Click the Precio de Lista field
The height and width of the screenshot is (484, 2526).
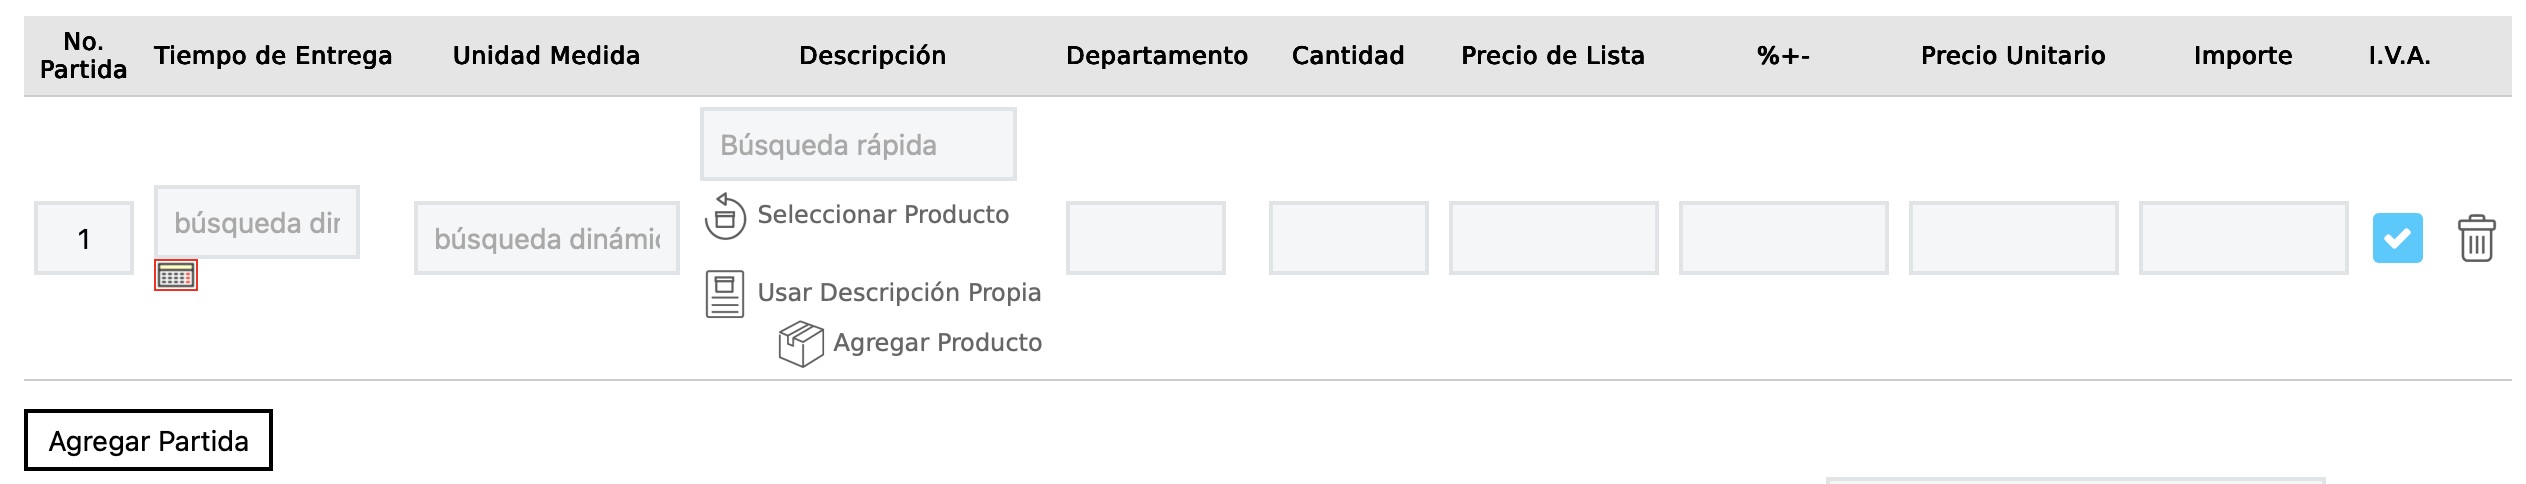pyautogui.click(x=1553, y=238)
